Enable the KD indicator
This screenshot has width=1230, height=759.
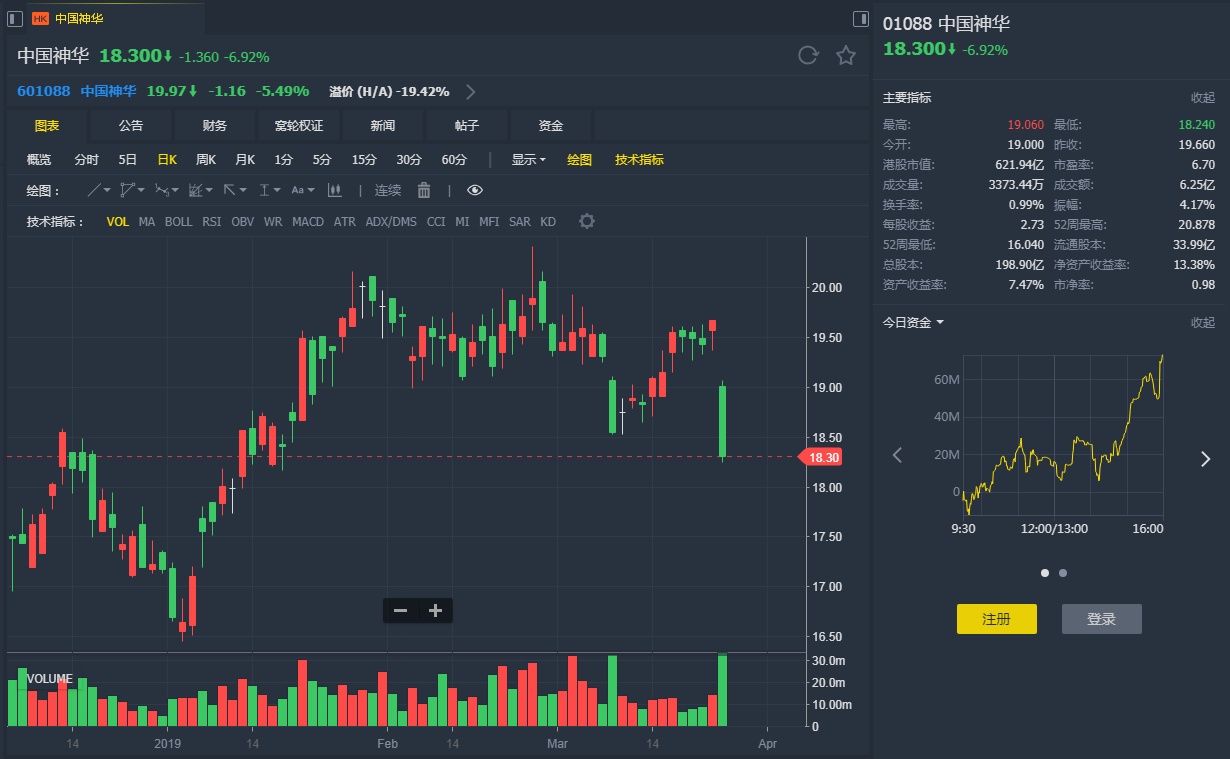(548, 221)
